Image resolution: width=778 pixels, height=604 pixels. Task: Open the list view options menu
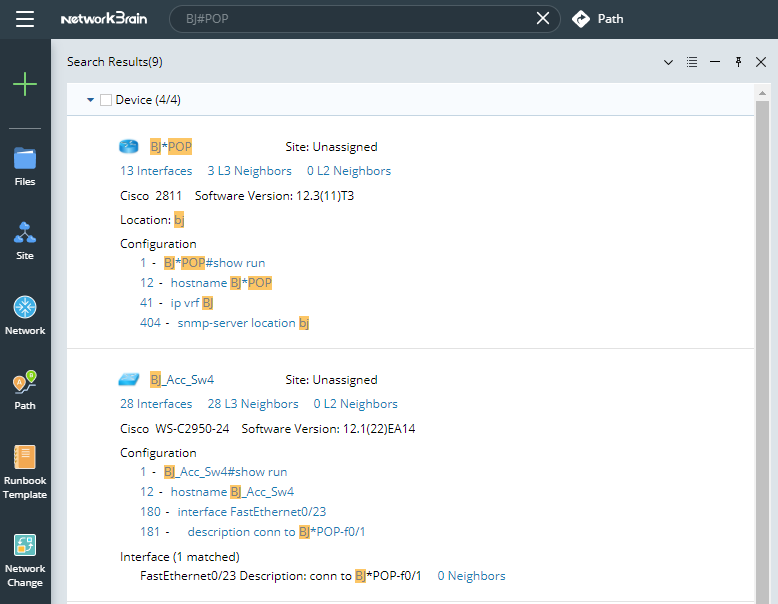[x=692, y=62]
